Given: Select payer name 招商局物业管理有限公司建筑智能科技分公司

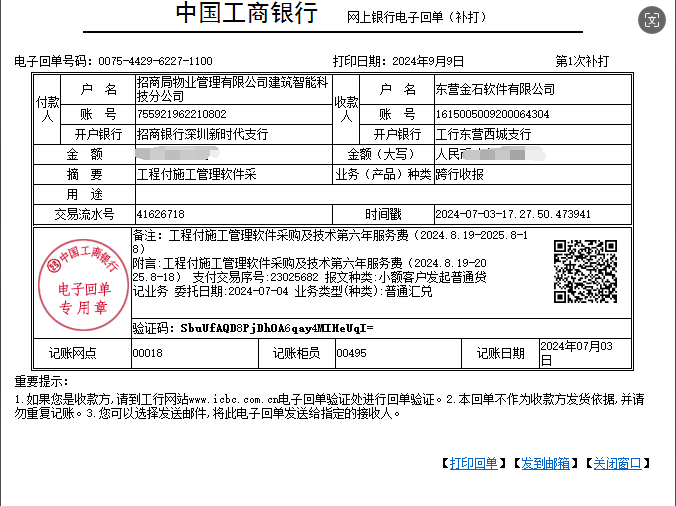Looking at the screenshot, I should coord(233,89).
